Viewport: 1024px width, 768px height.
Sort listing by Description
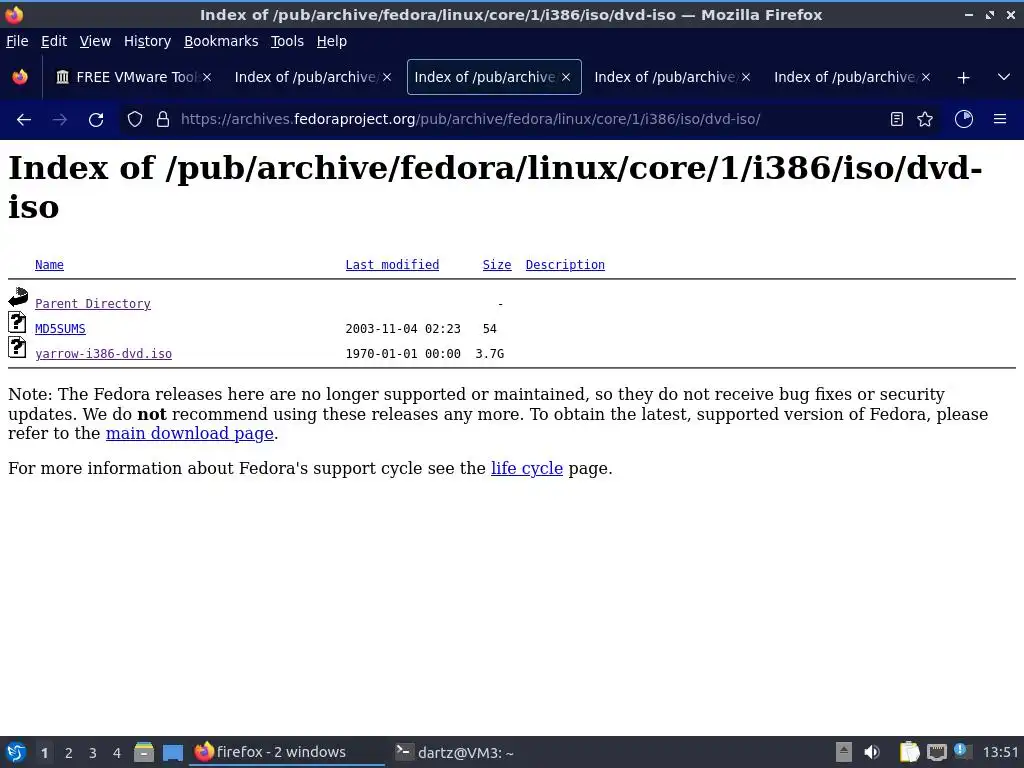click(565, 264)
